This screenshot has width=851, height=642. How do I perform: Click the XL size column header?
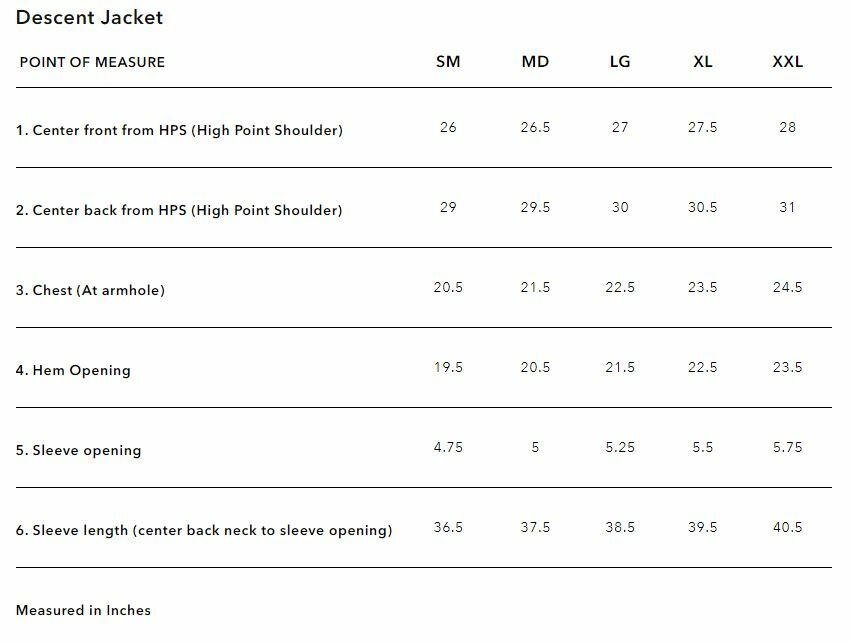pos(703,62)
